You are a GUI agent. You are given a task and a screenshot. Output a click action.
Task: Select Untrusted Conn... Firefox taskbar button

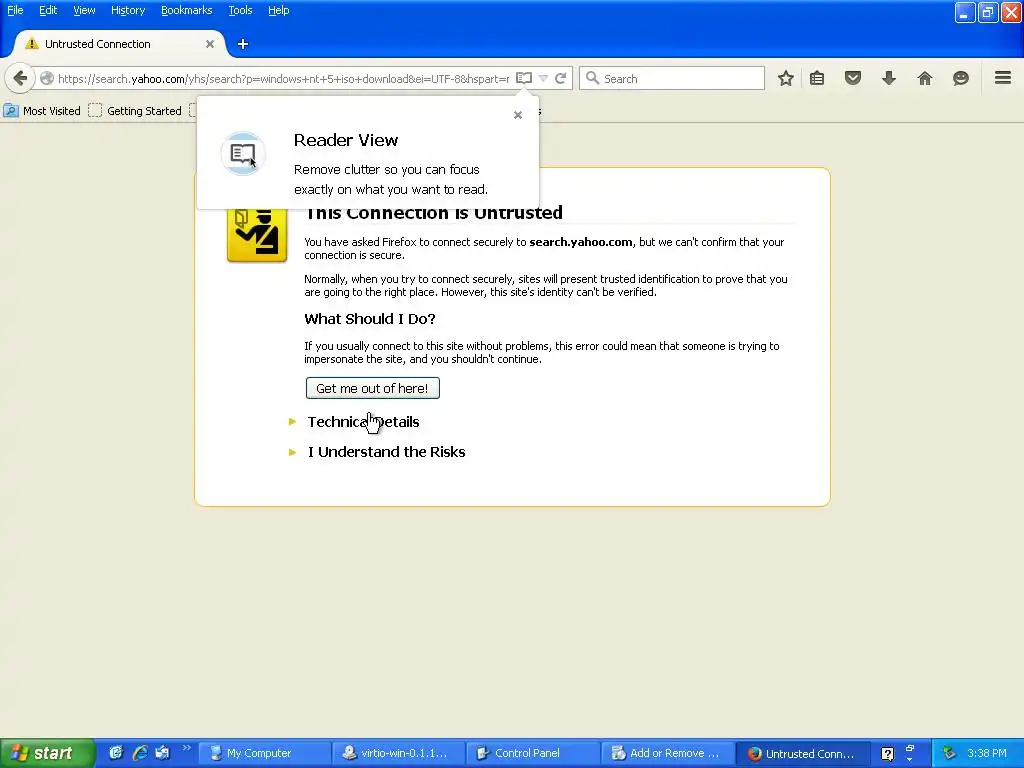pyautogui.click(x=802, y=754)
